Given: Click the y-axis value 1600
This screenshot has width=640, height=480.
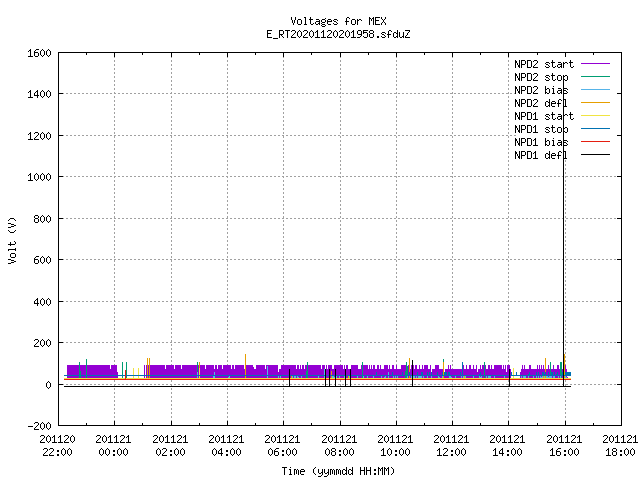Looking at the screenshot, I should 39,53.
